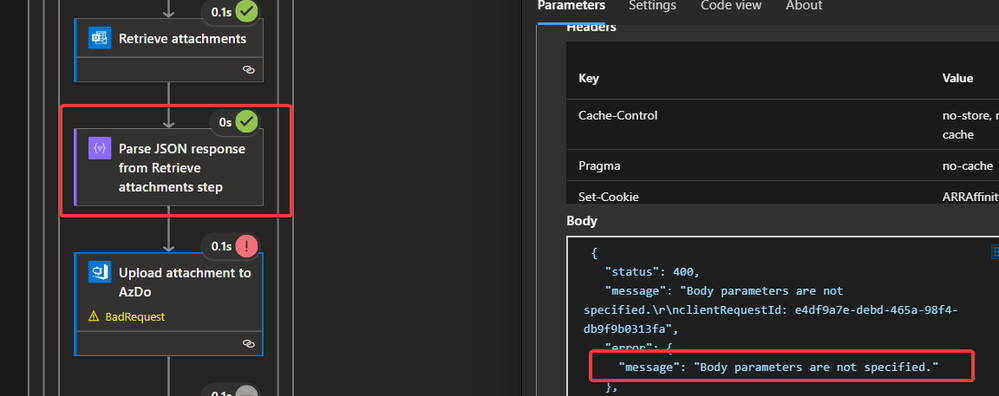Click the Outlook icon on Retrieve attachments
This screenshot has height=396, width=999.
click(99, 38)
